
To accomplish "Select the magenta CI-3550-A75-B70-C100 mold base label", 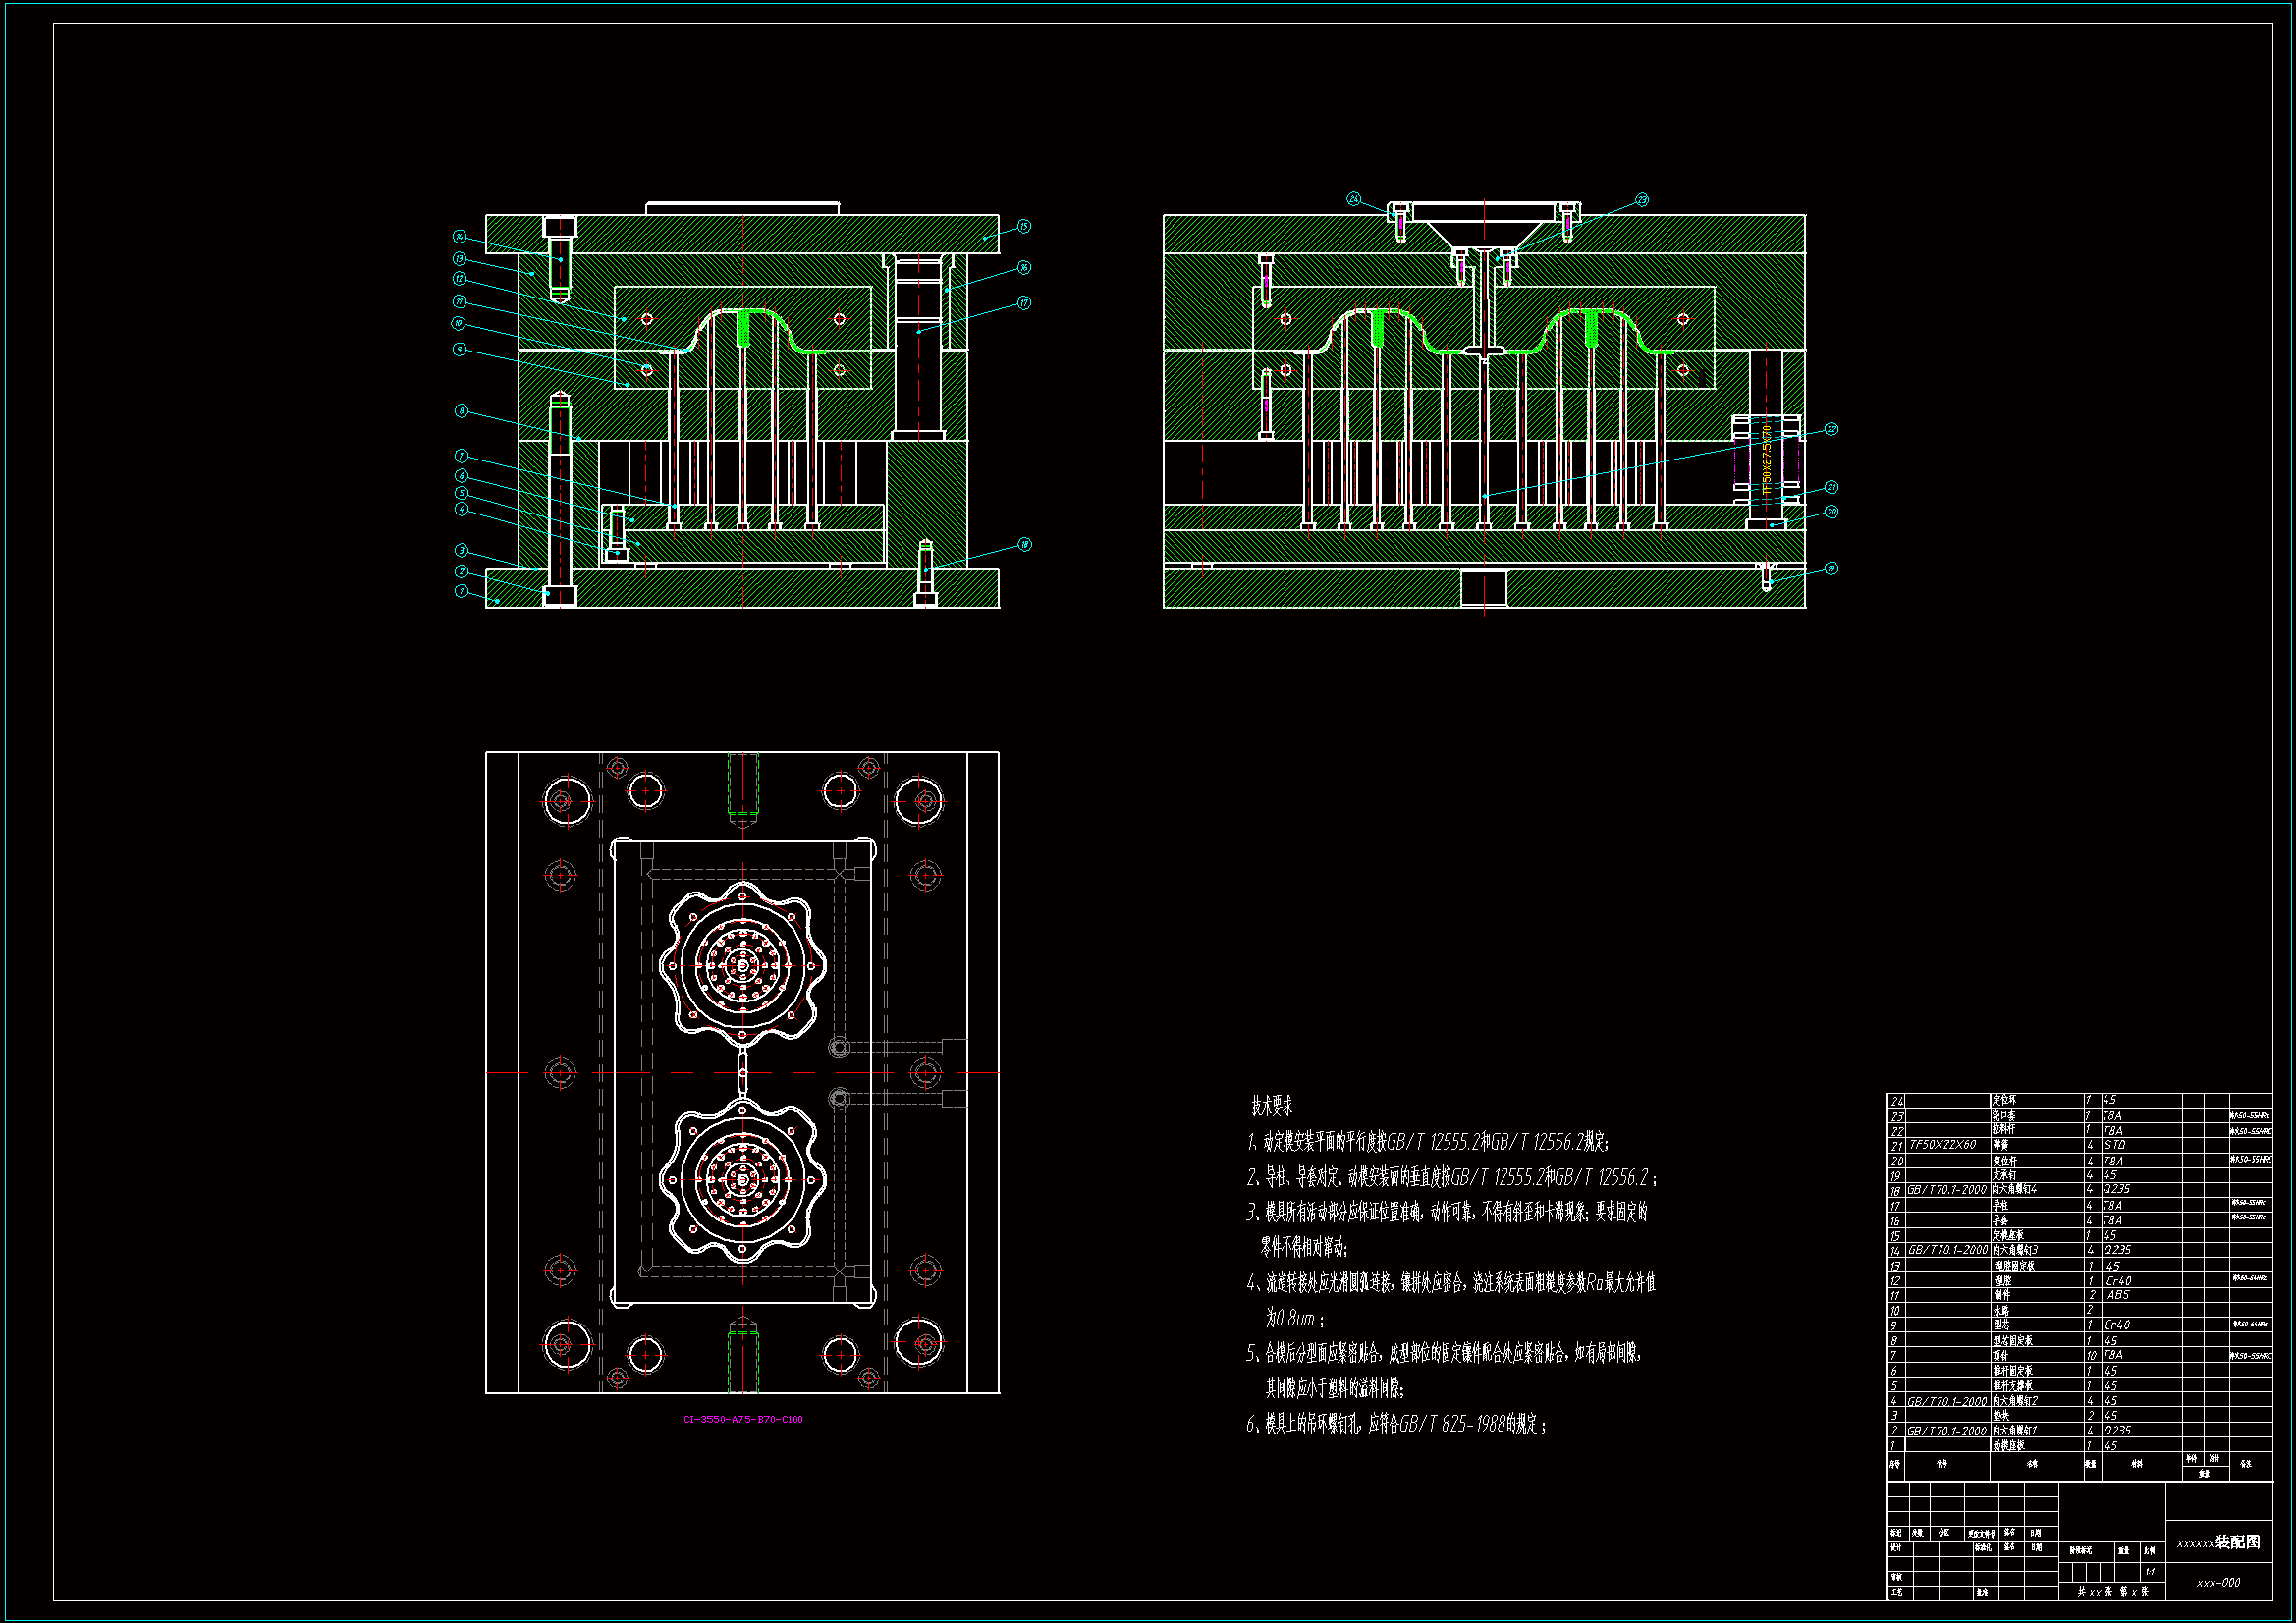I will point(742,1419).
